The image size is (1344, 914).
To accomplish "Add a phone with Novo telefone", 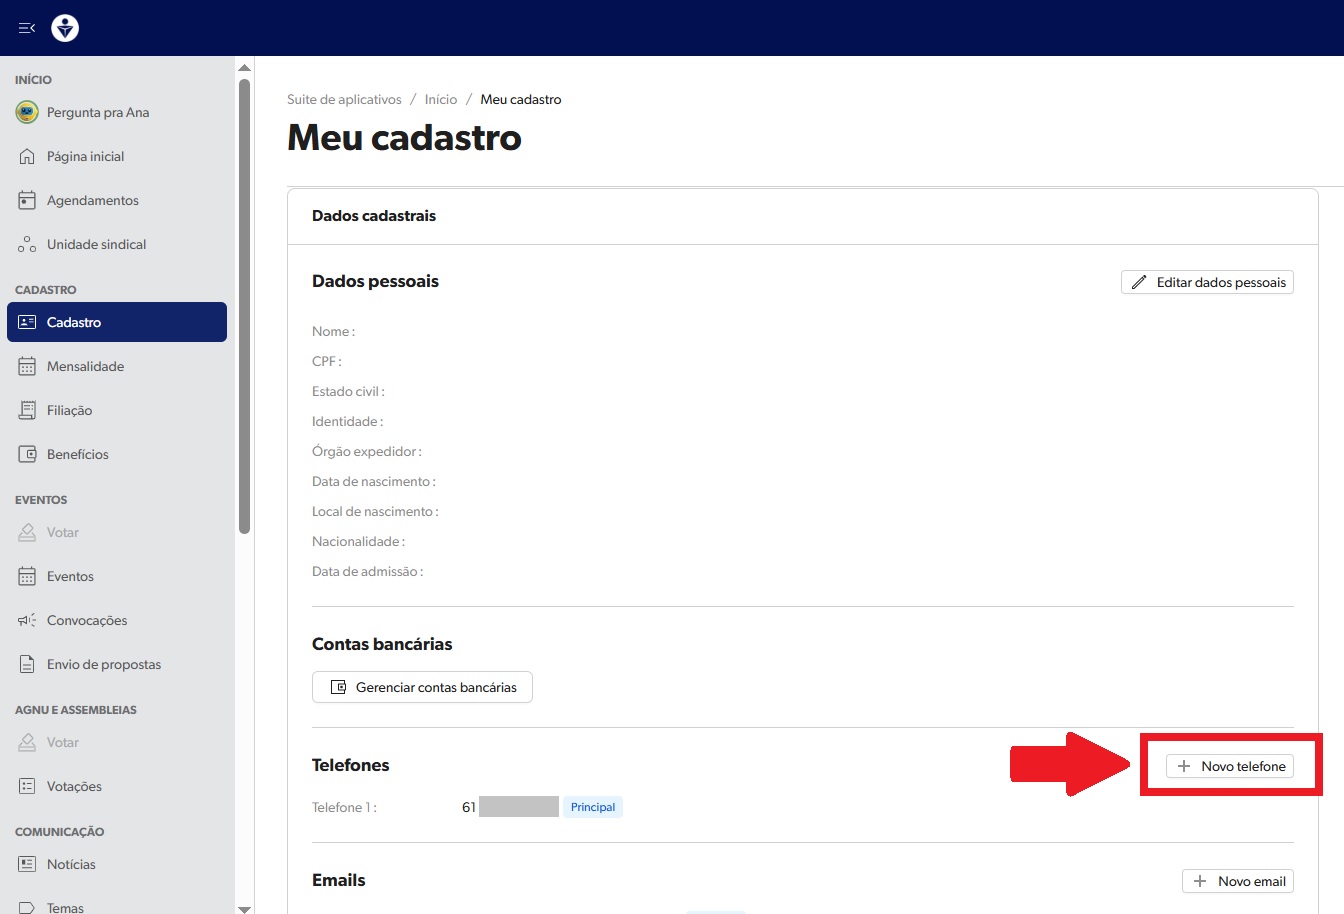I will [x=1230, y=766].
